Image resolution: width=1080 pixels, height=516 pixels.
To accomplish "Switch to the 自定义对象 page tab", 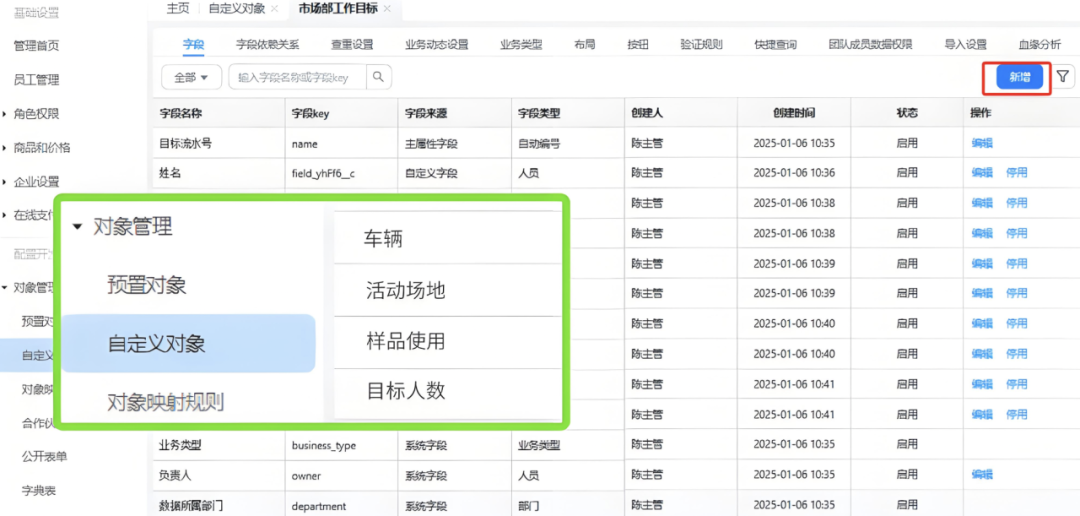I will (236, 8).
